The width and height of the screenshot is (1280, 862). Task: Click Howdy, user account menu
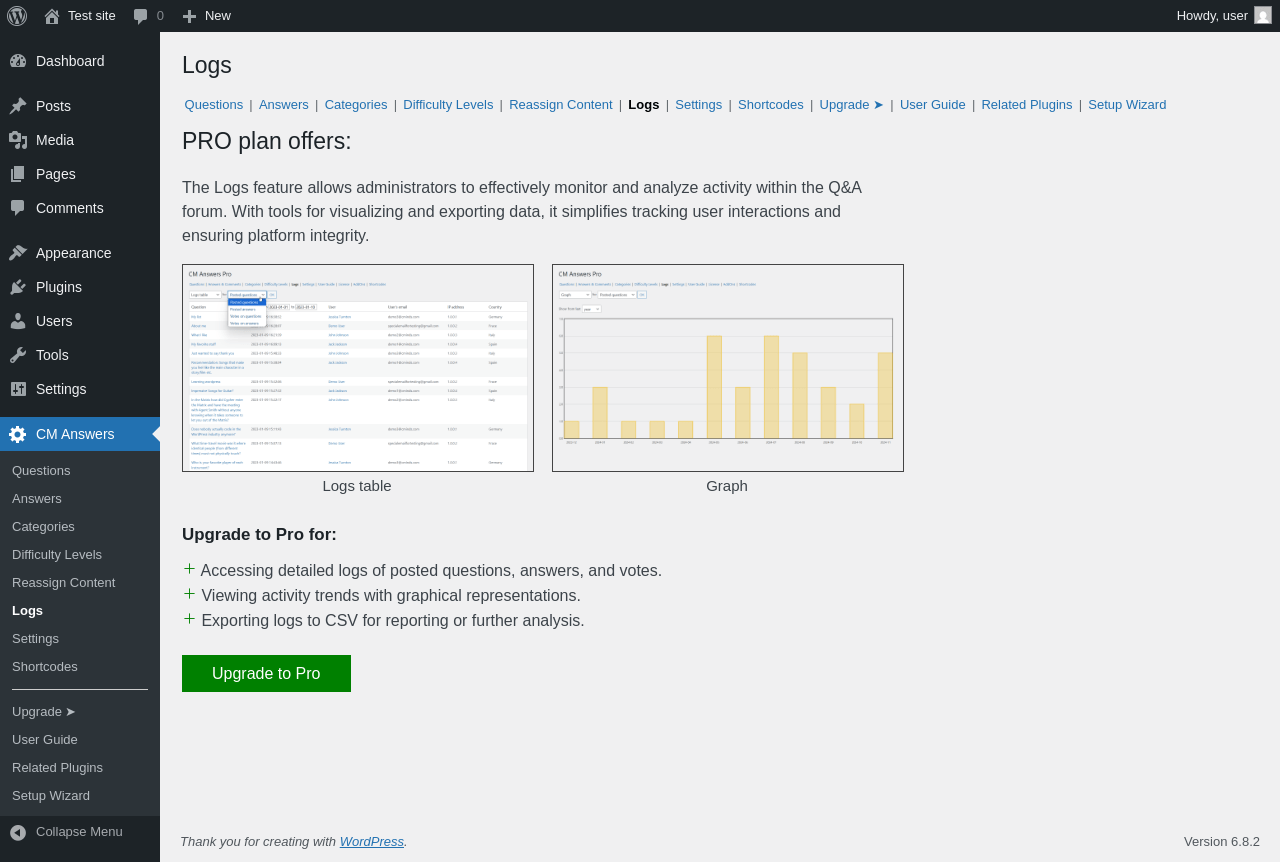1224,16
